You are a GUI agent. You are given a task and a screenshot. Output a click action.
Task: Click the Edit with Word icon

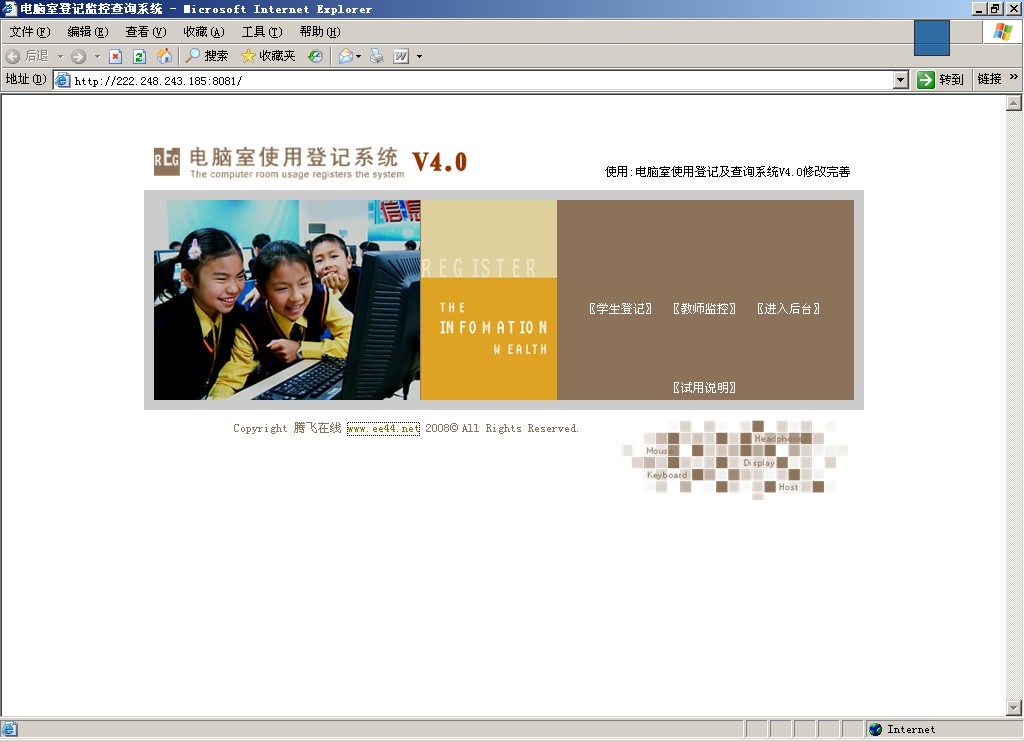tap(399, 56)
